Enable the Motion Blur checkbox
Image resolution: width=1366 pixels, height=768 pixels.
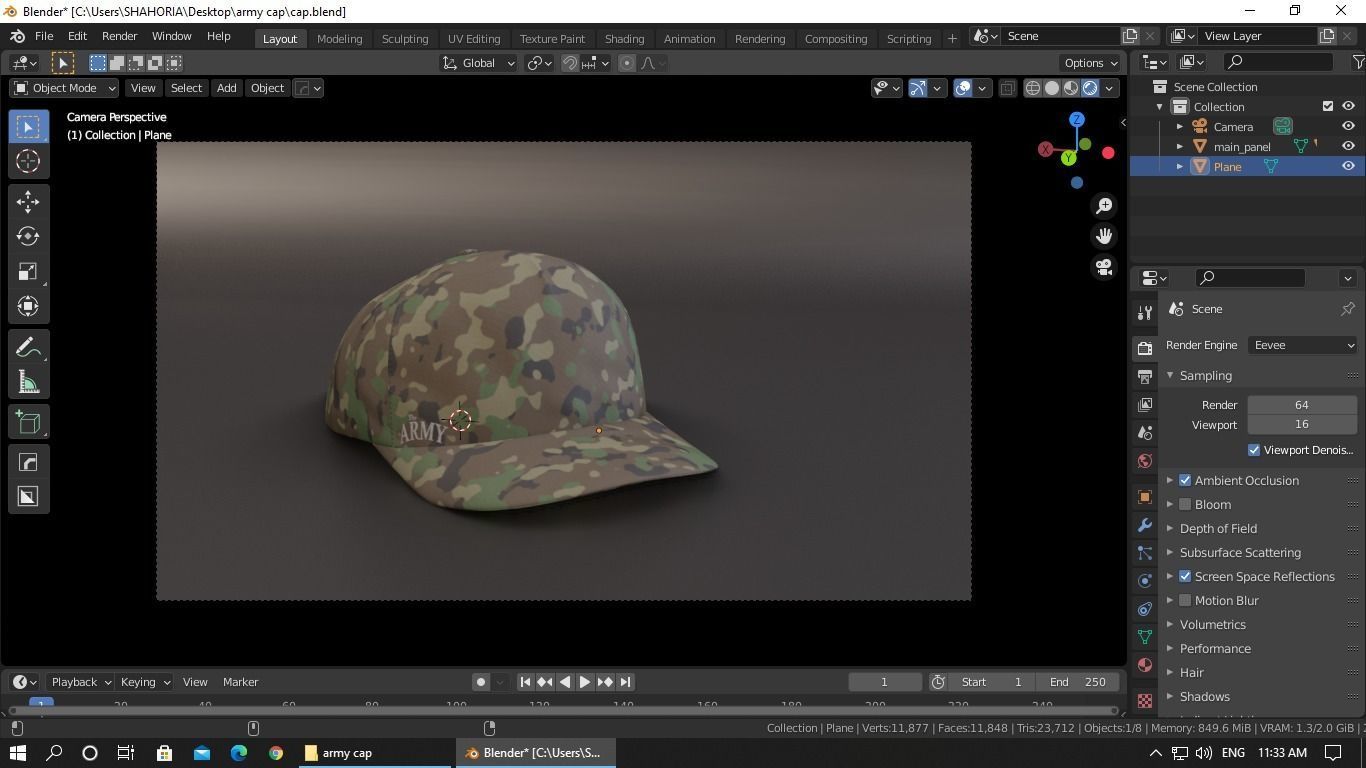click(1185, 600)
